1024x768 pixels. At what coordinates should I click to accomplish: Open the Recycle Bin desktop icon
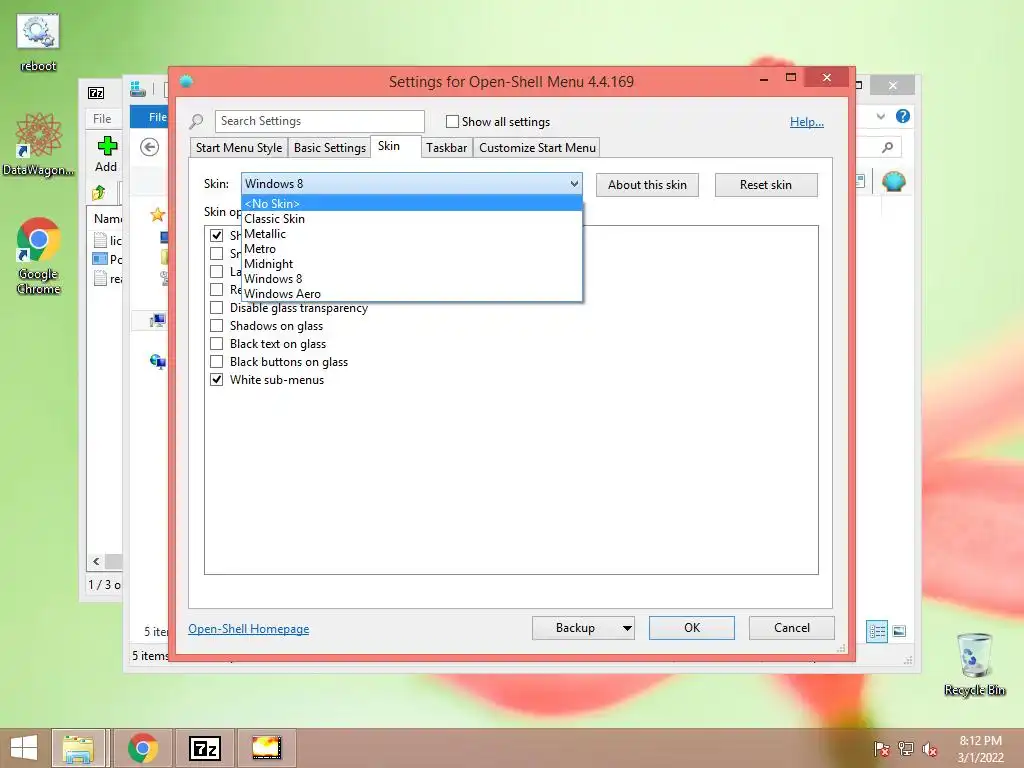pos(974,664)
